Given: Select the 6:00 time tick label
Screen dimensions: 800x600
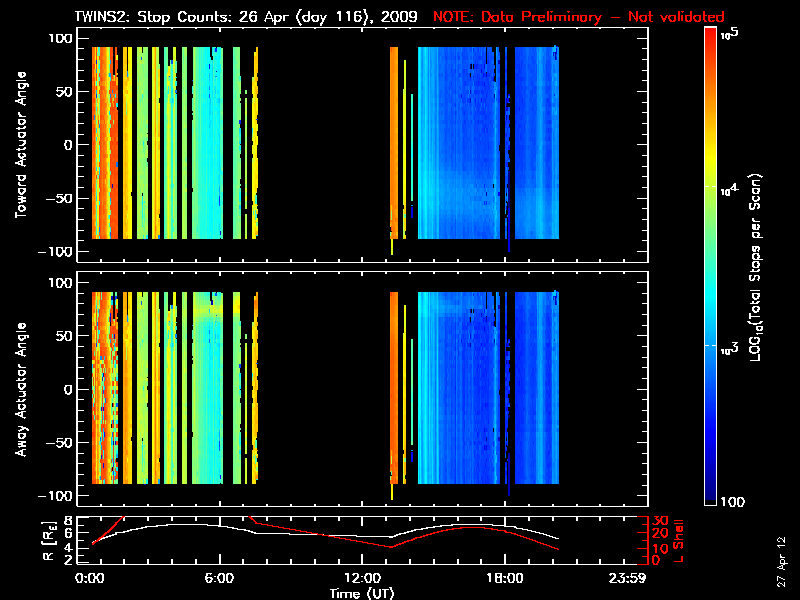Looking at the screenshot, I should (219, 580).
